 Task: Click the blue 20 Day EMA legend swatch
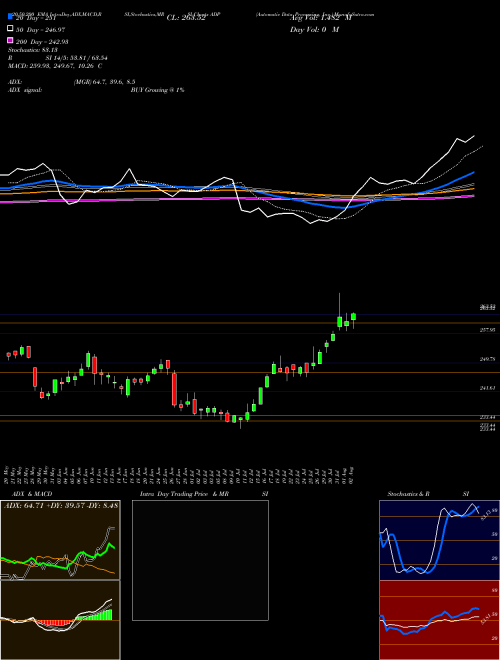coord(11,17)
